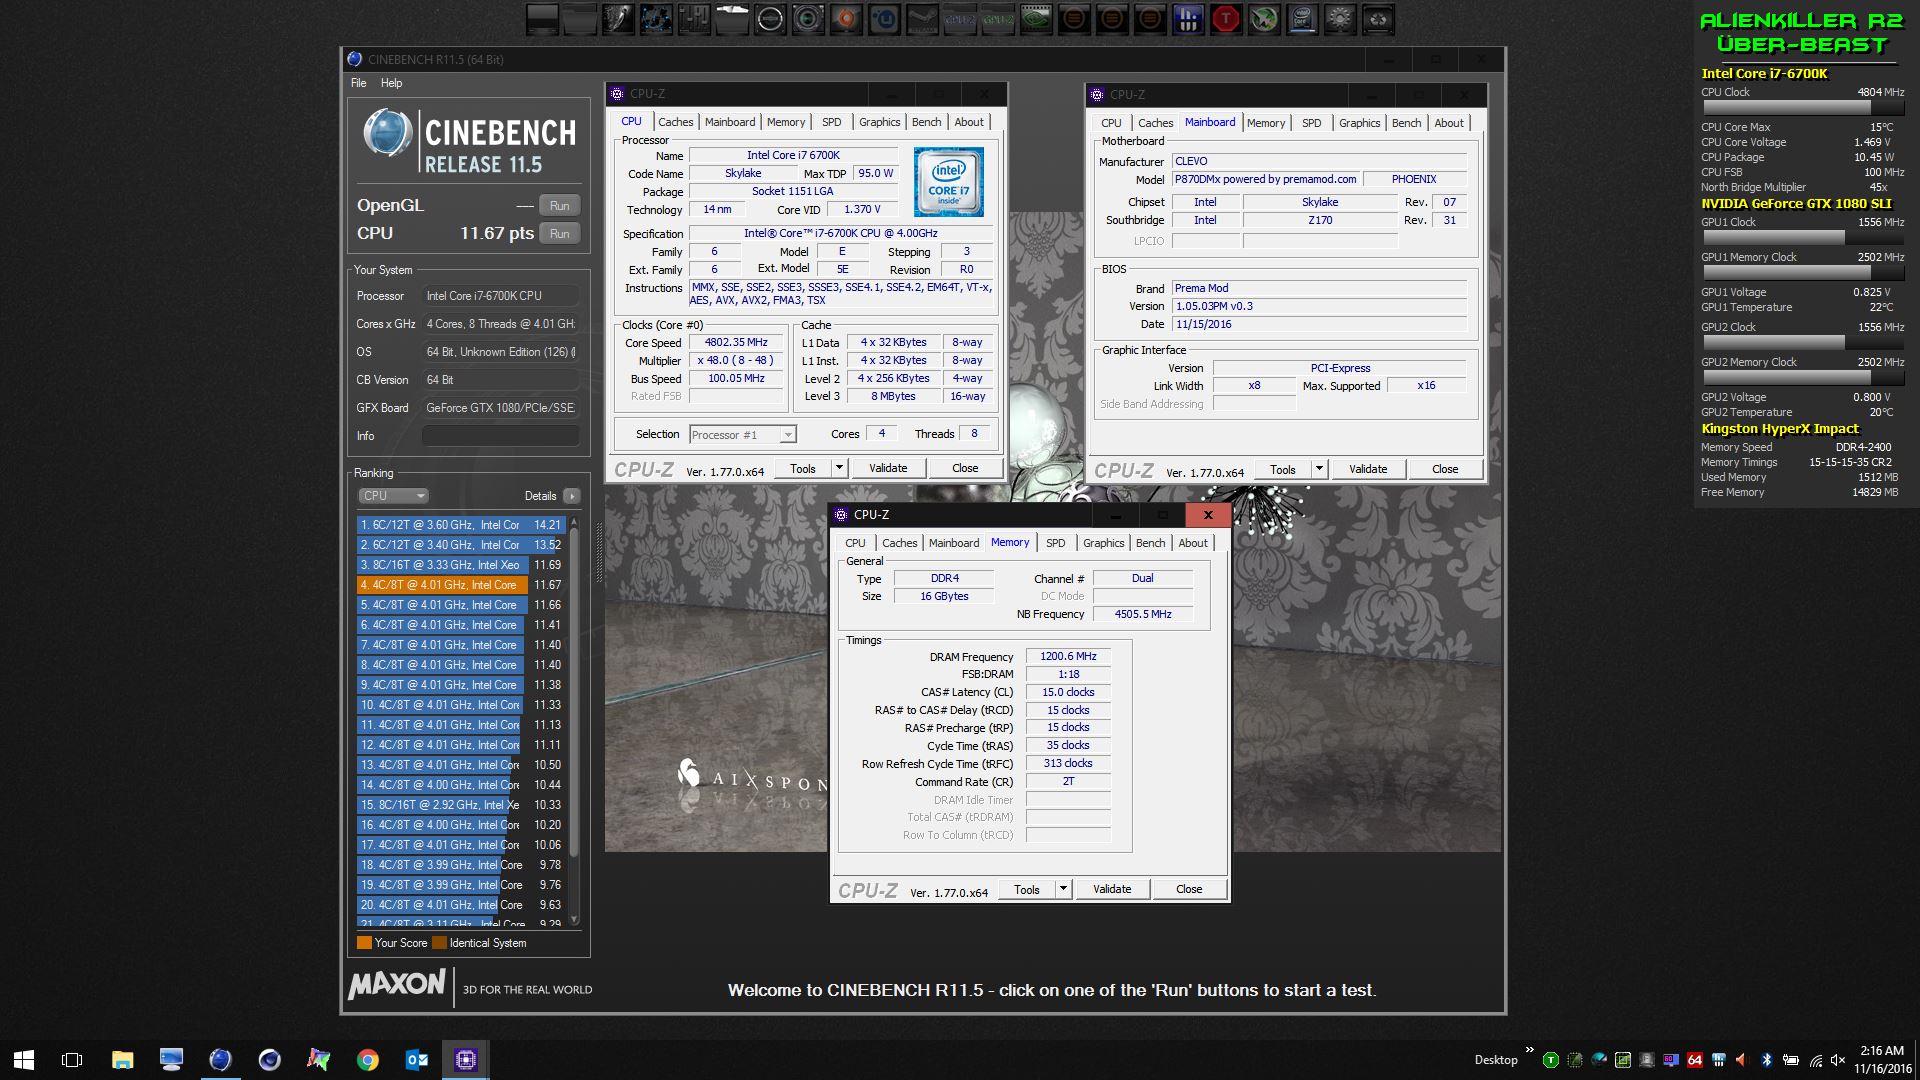The height and width of the screenshot is (1080, 1920).
Task: Launch Origin from the top dock
Action: click(845, 19)
